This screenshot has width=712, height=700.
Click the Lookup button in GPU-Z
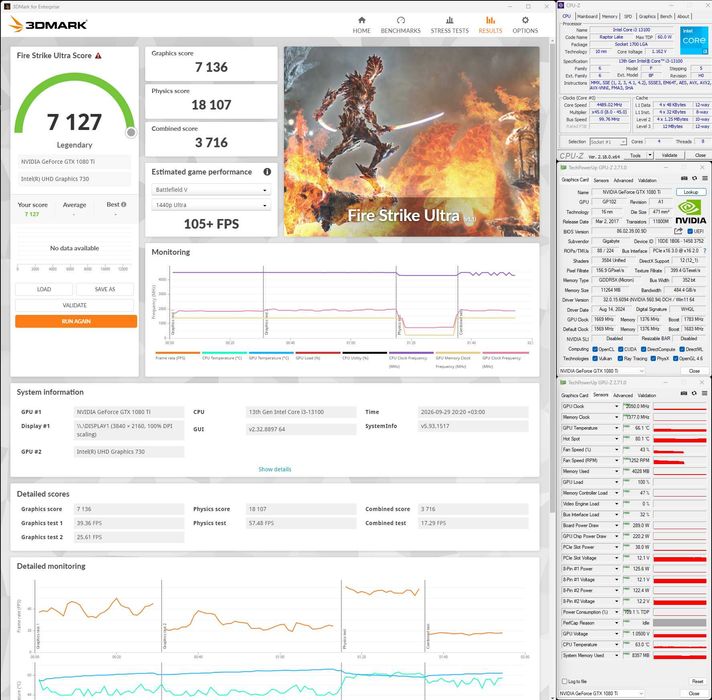tap(691, 192)
